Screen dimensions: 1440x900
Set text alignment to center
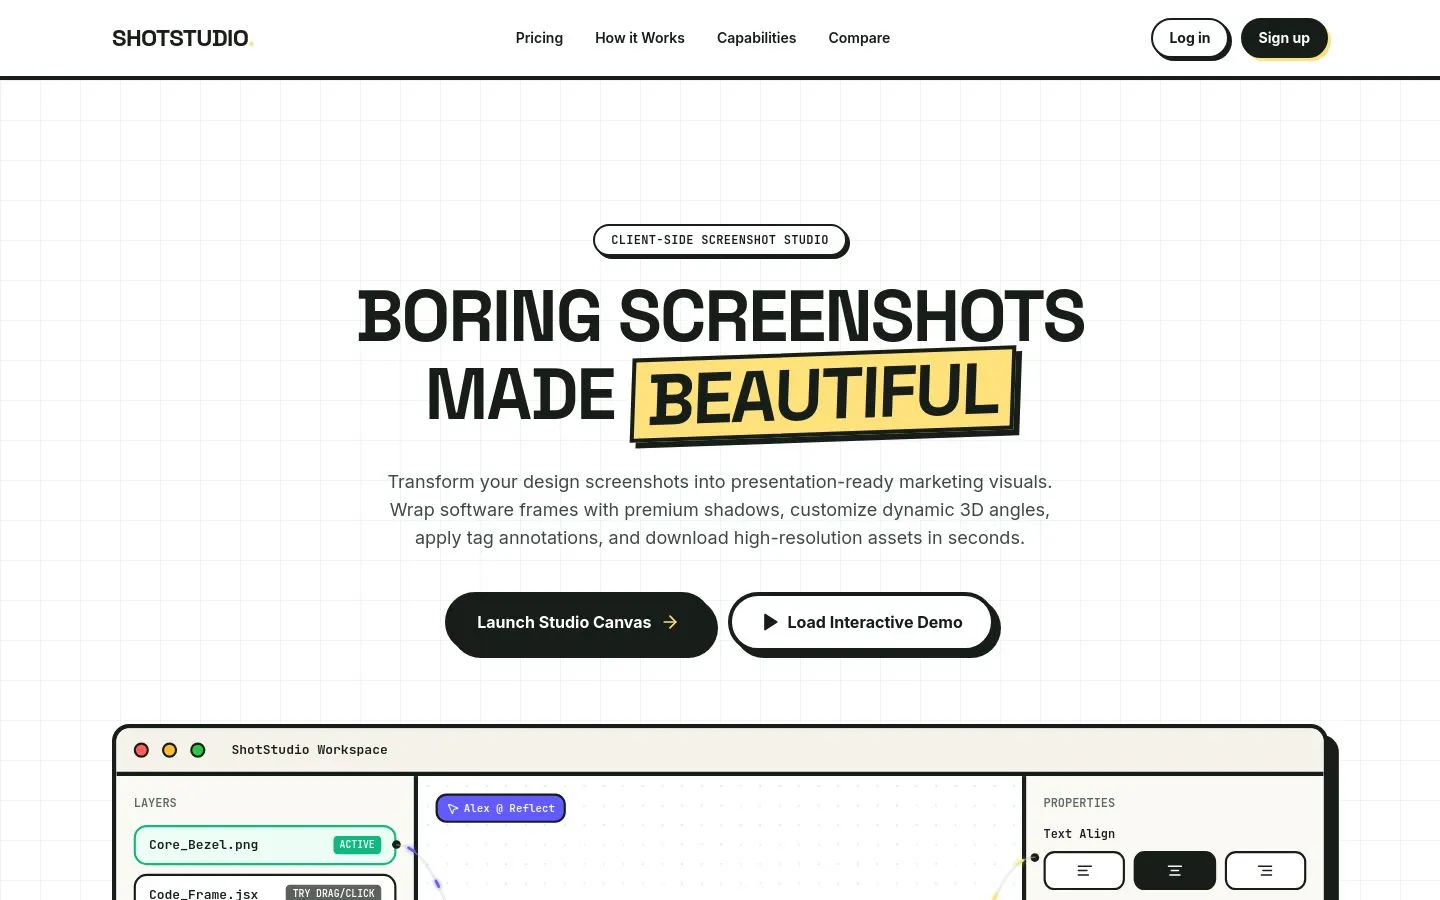point(1175,871)
